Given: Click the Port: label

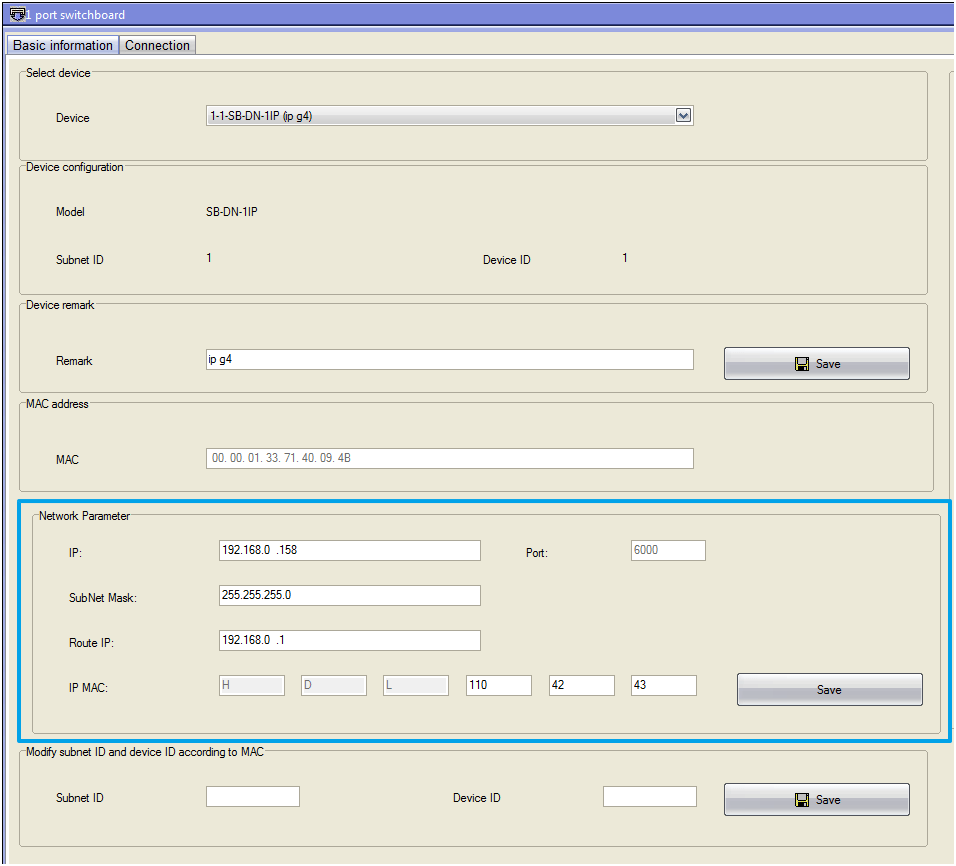Looking at the screenshot, I should pos(537,553).
